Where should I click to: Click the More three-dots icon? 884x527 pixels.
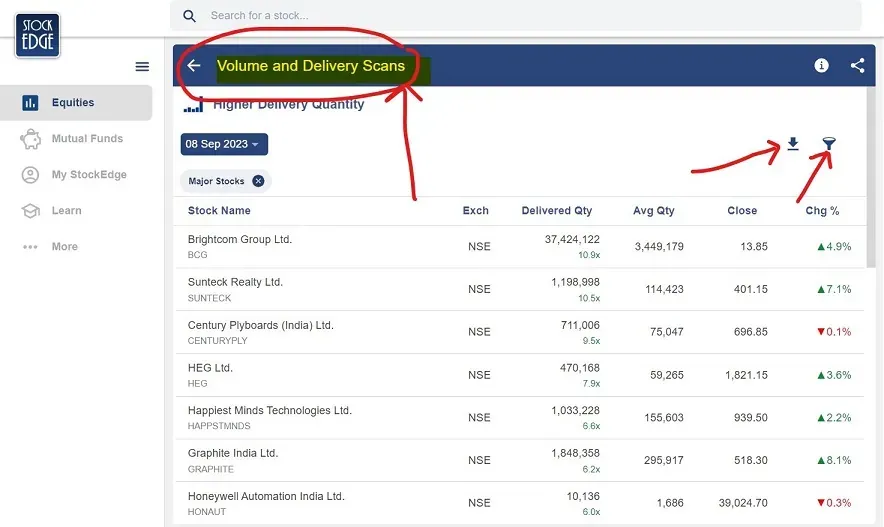pyautogui.click(x=30, y=247)
